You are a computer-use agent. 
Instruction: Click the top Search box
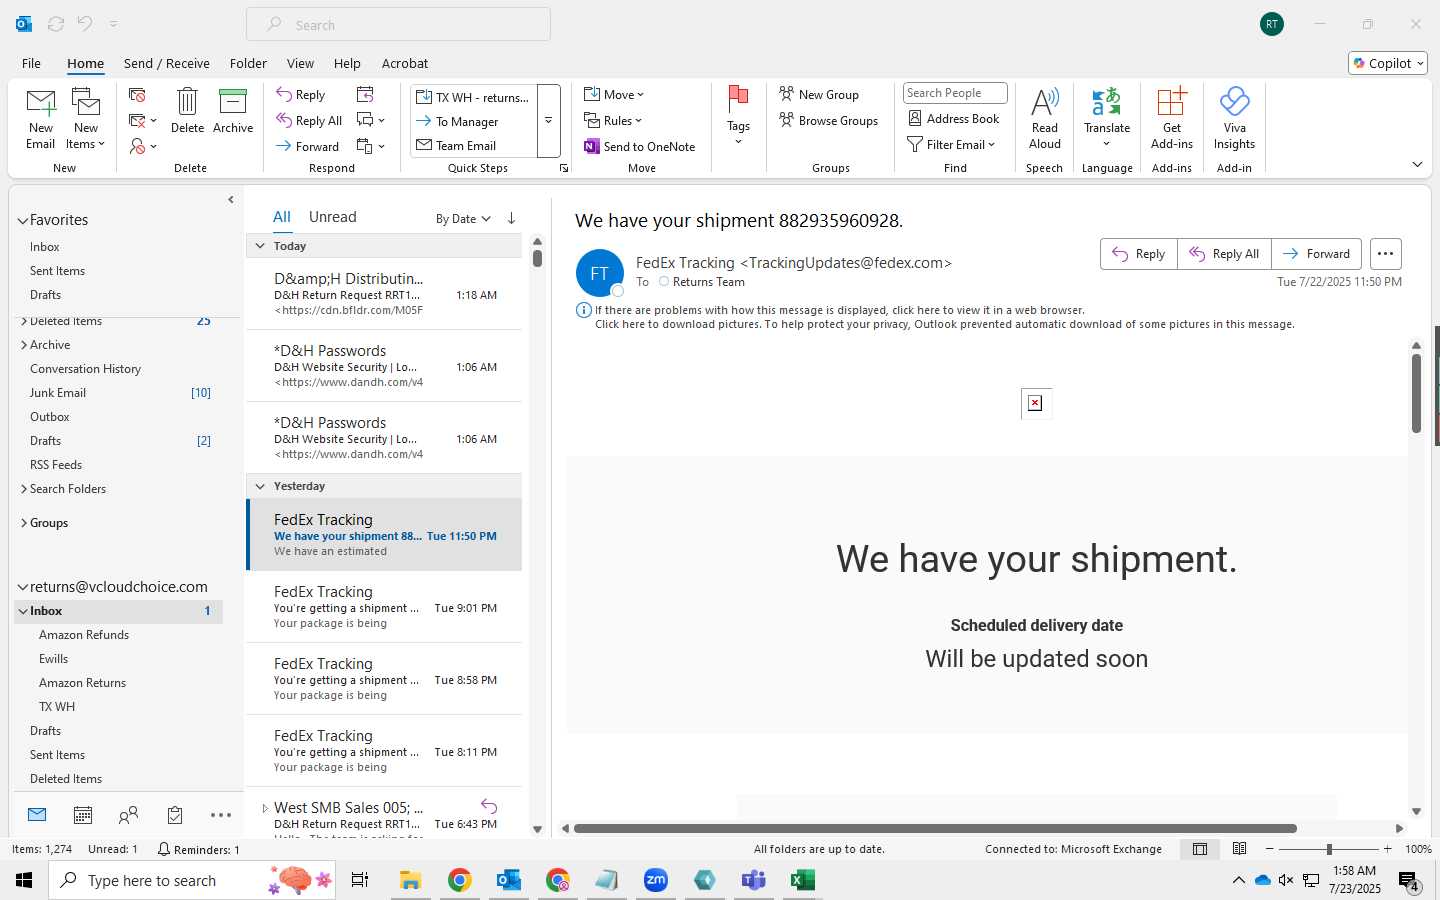point(398,25)
